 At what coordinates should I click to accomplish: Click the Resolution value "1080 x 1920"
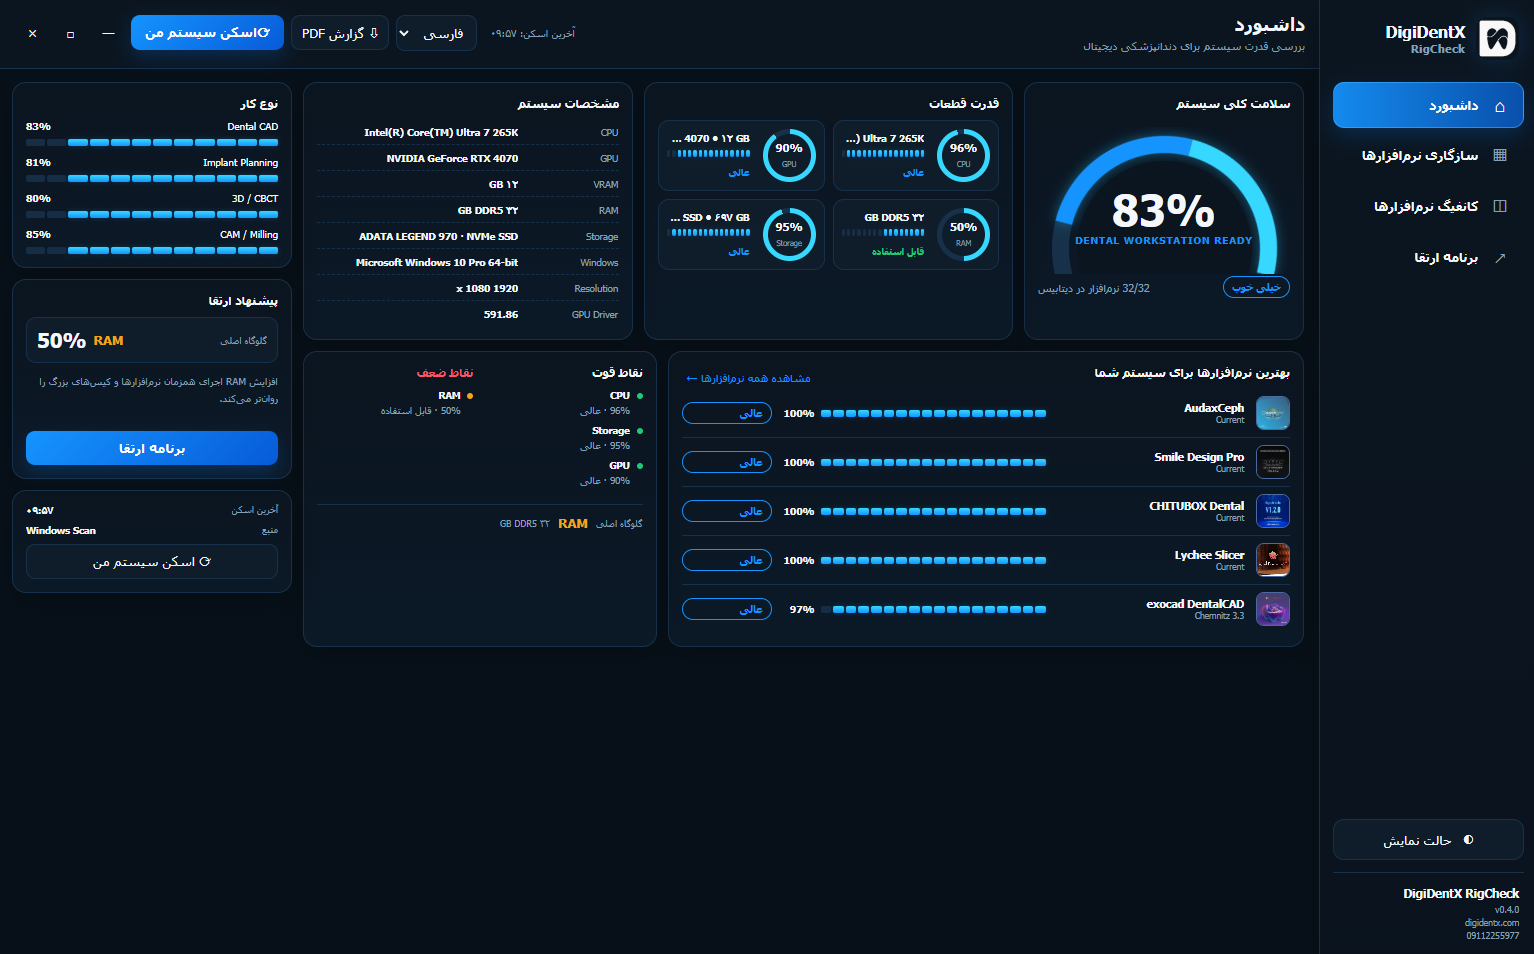point(487,289)
